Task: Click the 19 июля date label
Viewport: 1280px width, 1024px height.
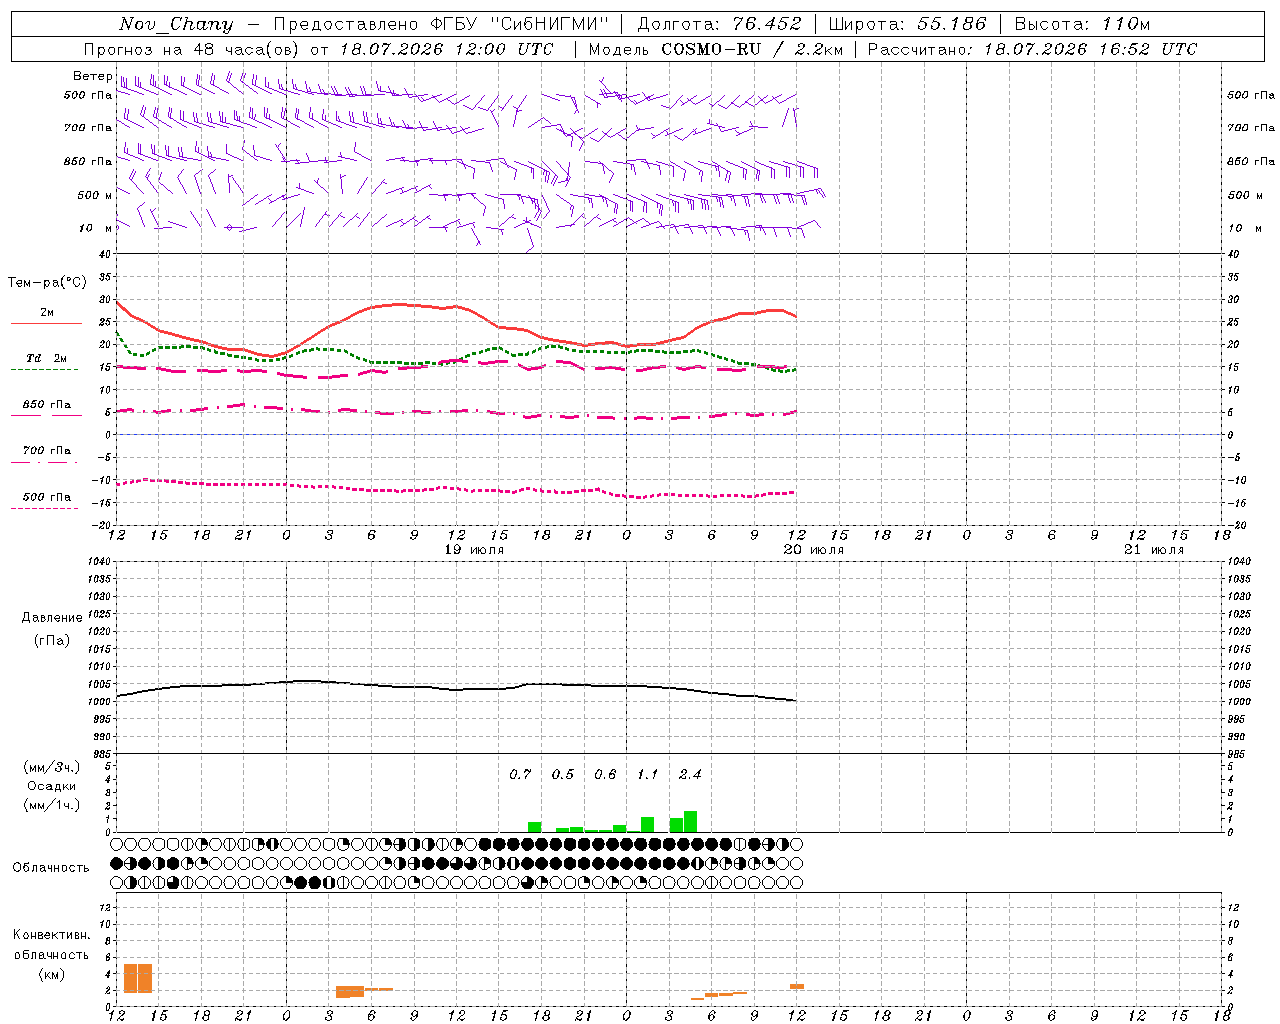Action: point(473,550)
